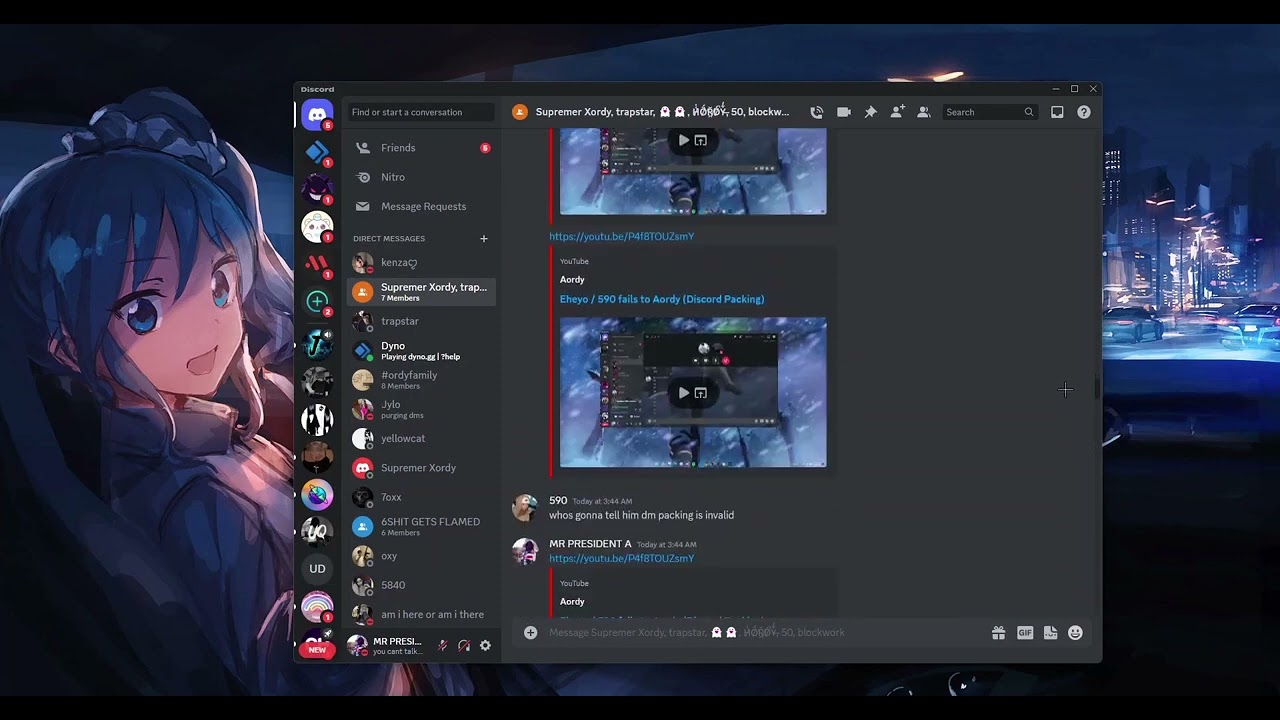Open purple Gengar server icon
Screen dimensions: 1280x720
(317, 189)
